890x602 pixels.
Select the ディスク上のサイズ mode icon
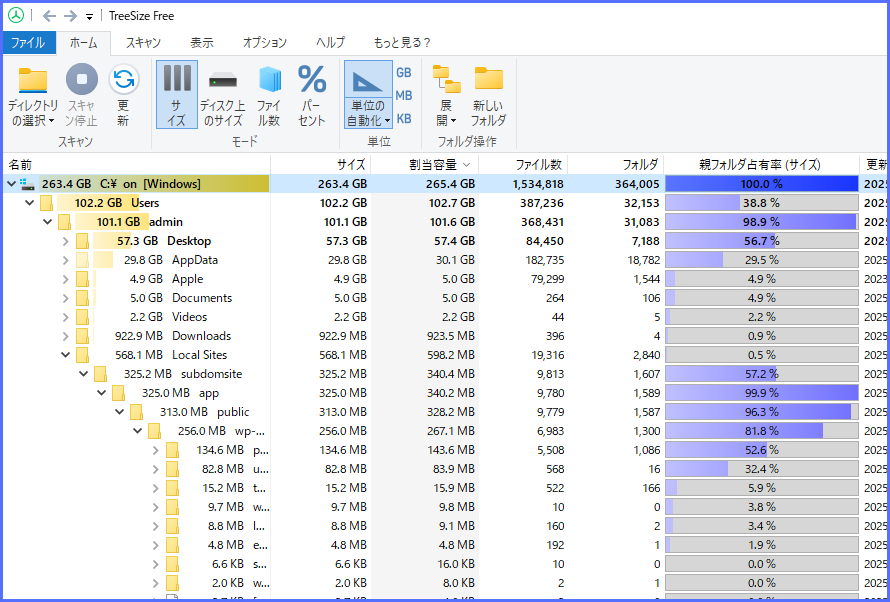pyautogui.click(x=222, y=81)
